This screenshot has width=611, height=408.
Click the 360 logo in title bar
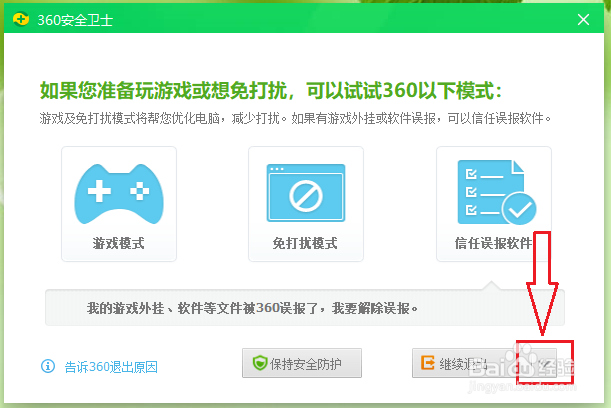click(x=21, y=19)
